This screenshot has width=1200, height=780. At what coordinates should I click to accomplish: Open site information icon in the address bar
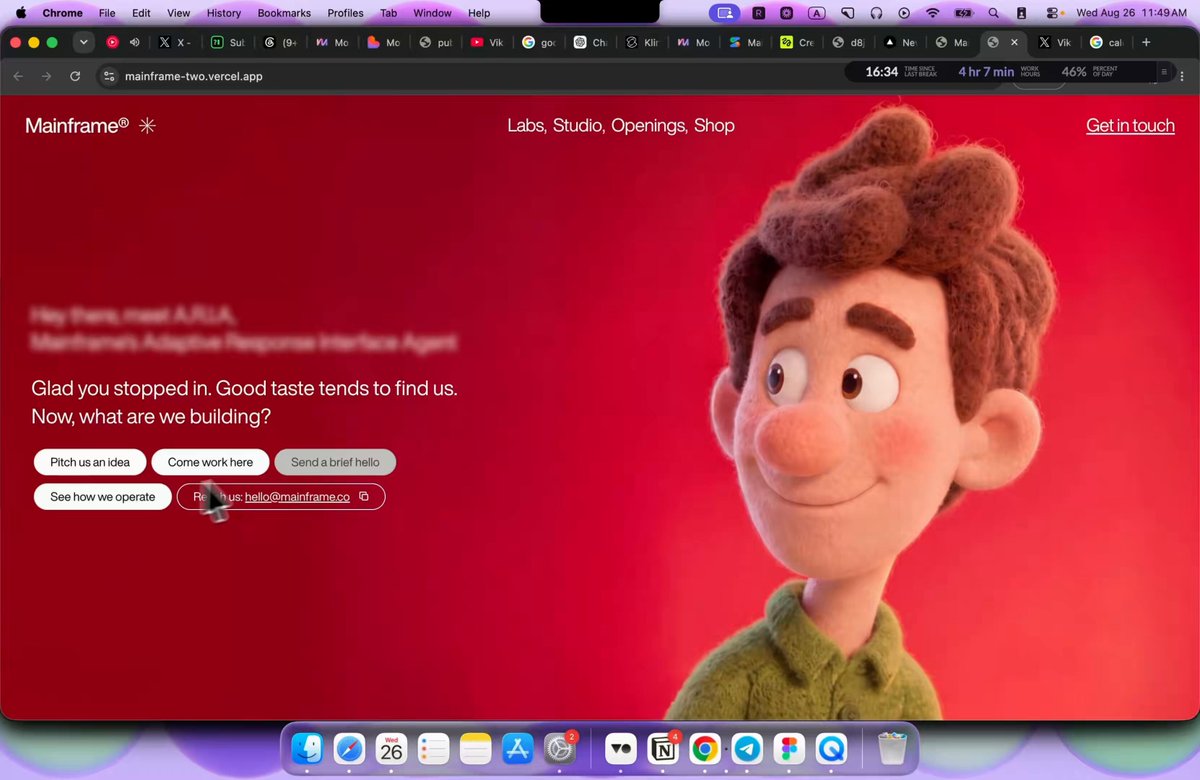pyautogui.click(x=110, y=76)
